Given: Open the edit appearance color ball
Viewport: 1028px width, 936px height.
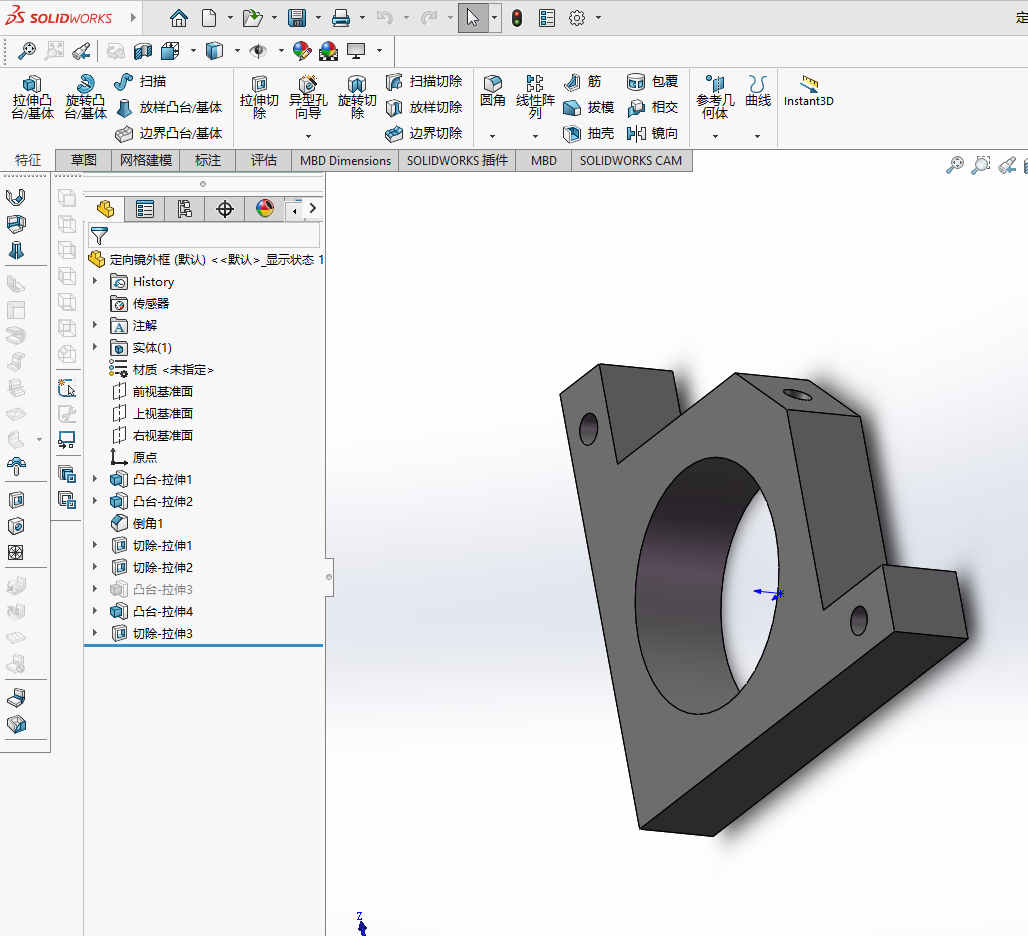Looking at the screenshot, I should 302,51.
